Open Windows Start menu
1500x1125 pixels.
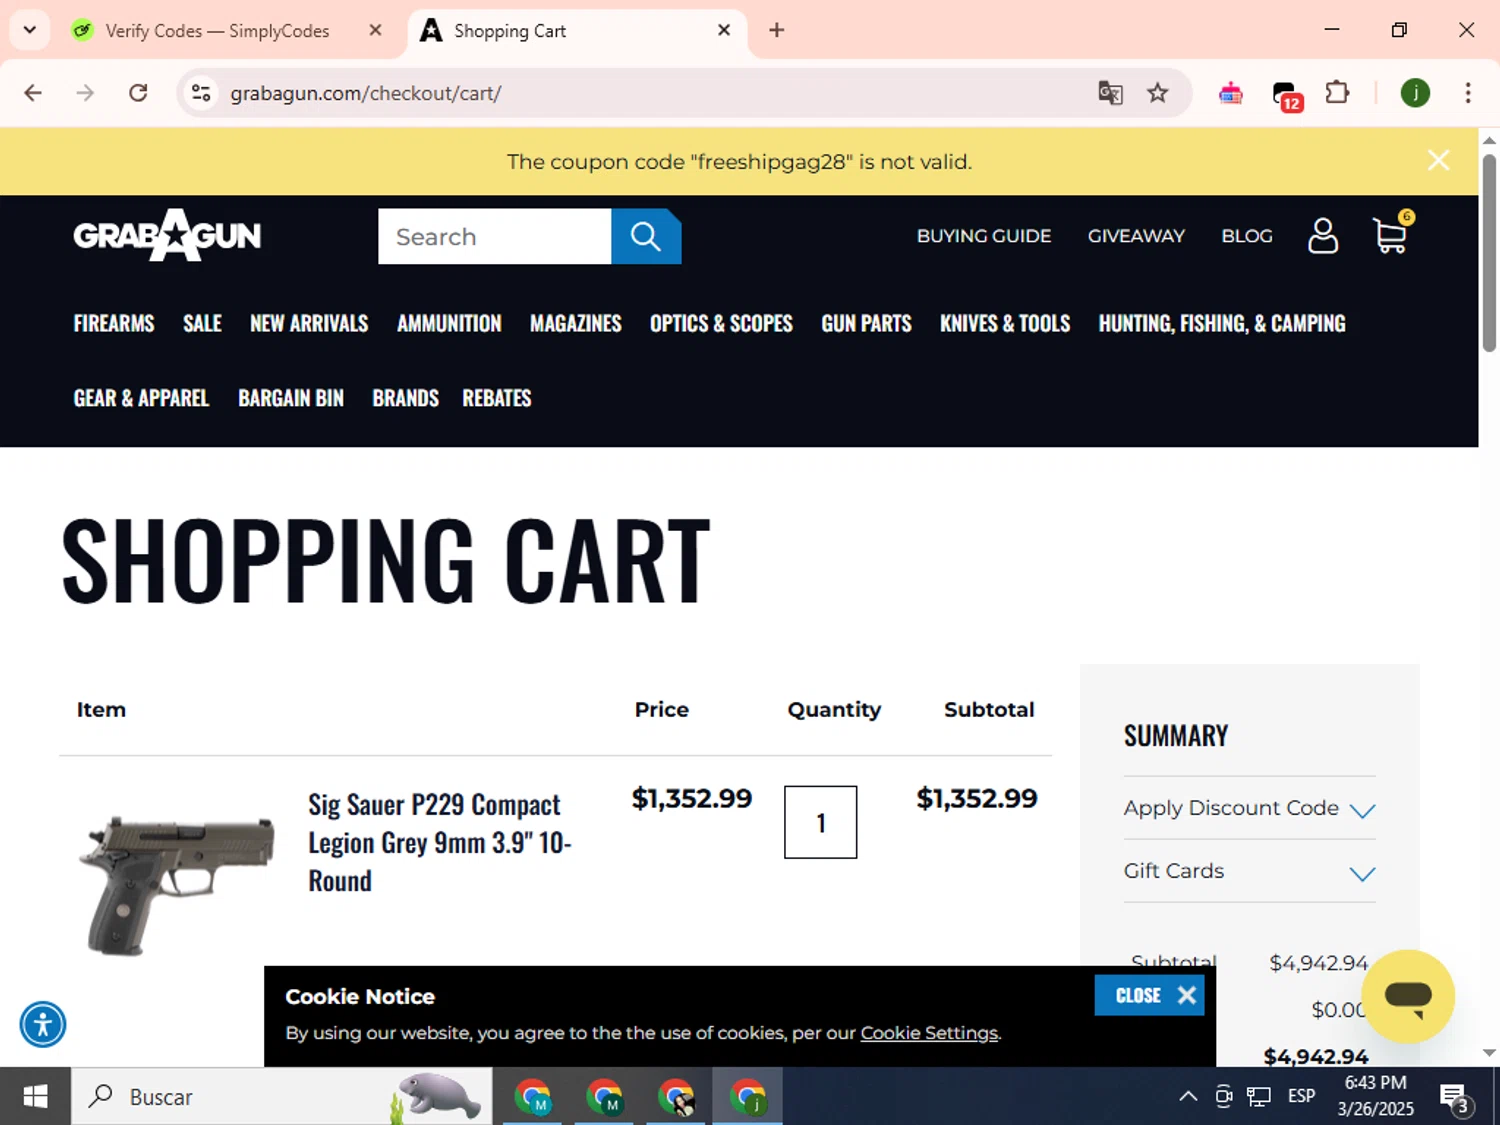35,1096
